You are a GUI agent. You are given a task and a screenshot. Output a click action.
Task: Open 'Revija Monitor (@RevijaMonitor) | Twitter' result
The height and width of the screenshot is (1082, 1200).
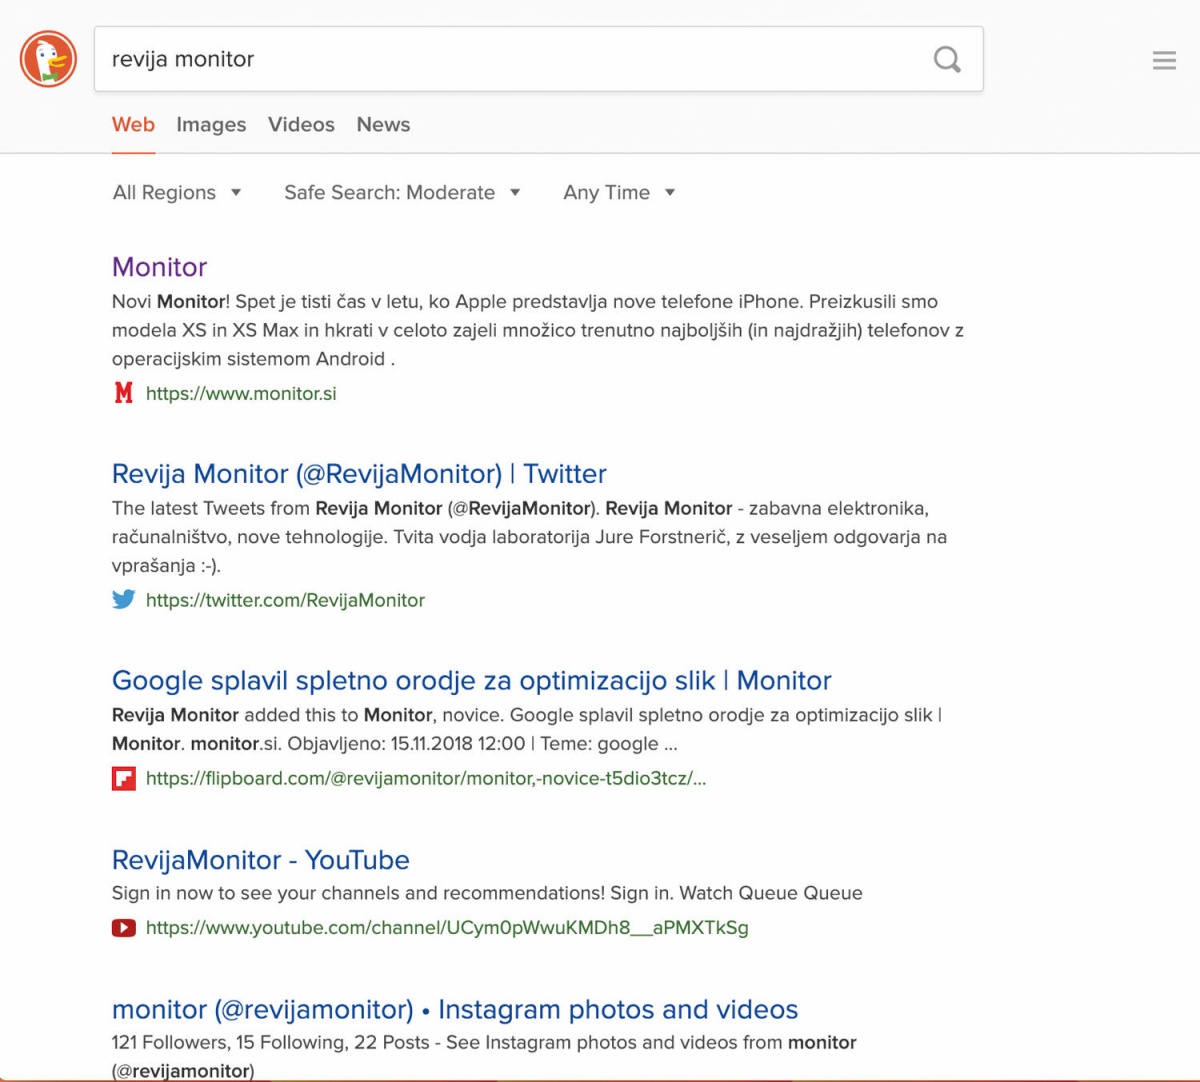tap(359, 474)
